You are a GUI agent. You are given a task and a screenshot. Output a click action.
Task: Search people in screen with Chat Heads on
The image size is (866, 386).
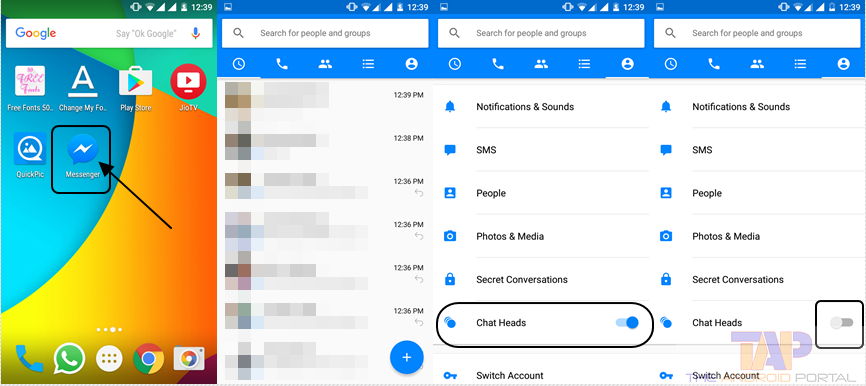tap(541, 33)
